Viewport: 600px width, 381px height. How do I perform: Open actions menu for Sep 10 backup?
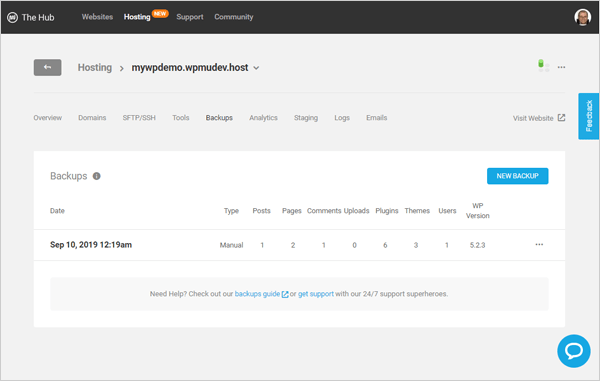(x=539, y=244)
